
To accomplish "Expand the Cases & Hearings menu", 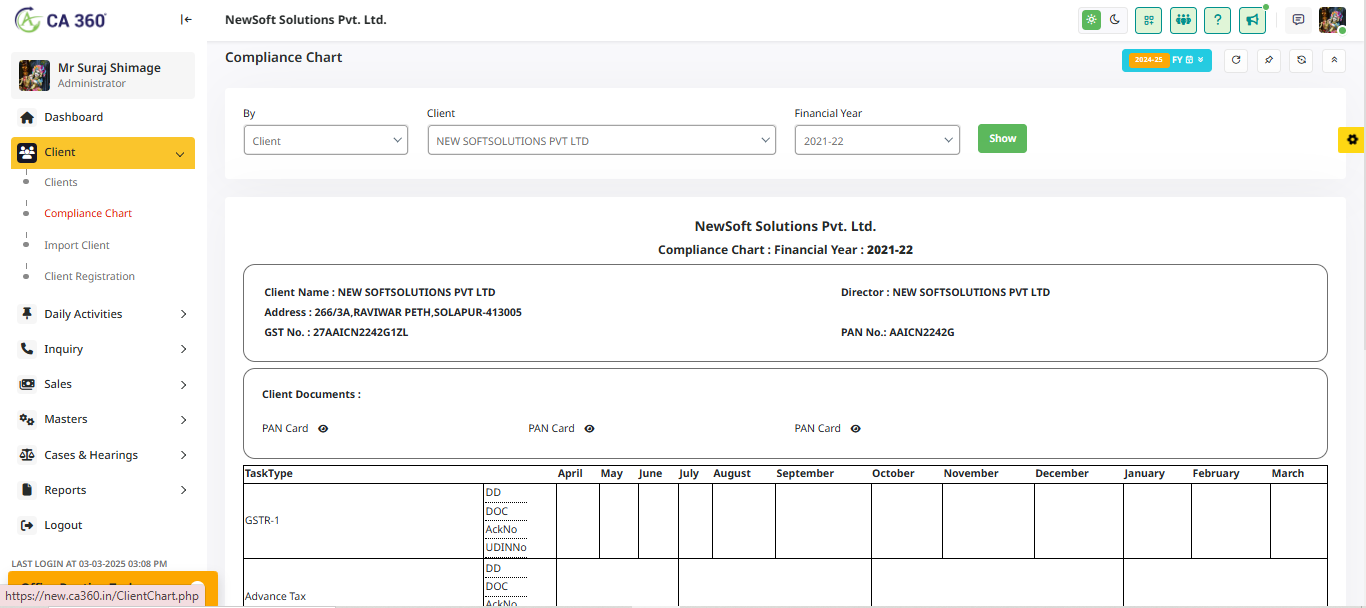I will pyautogui.click(x=103, y=455).
